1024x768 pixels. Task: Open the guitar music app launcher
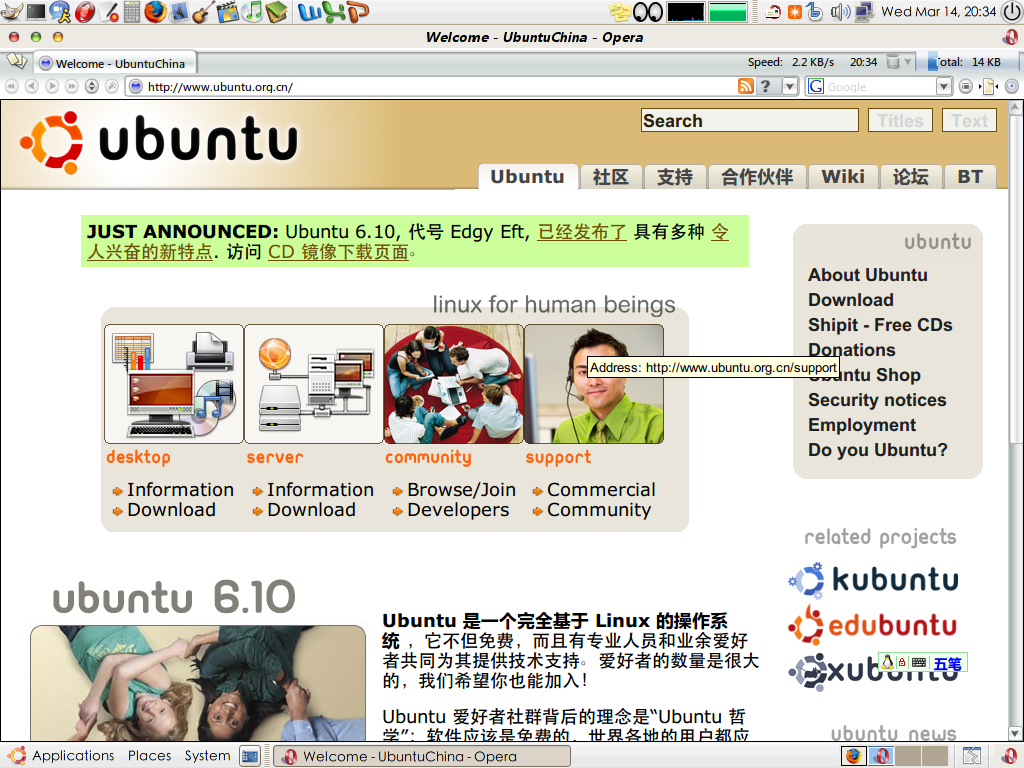[203, 11]
